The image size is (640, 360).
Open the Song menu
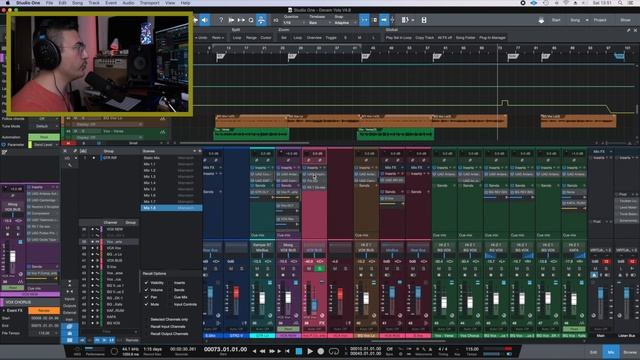tap(77, 3)
